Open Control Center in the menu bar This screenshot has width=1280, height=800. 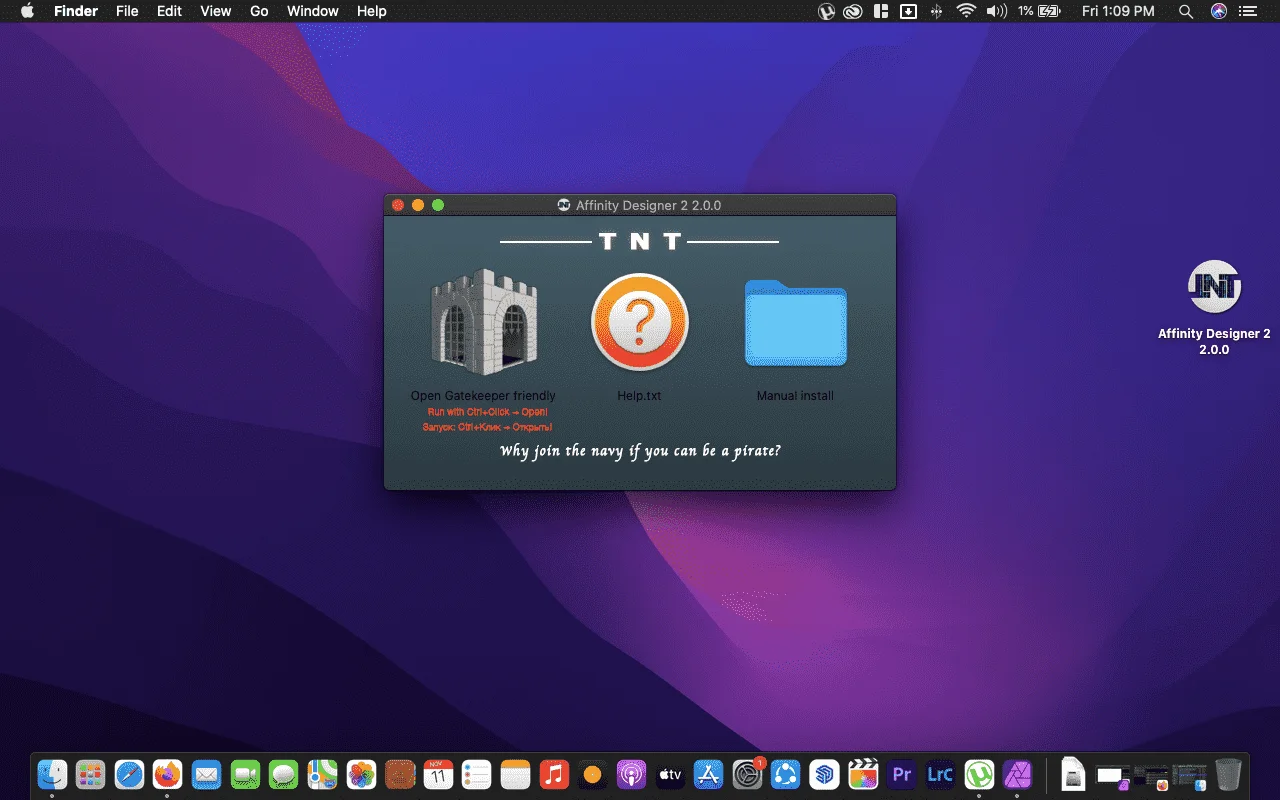[1247, 11]
